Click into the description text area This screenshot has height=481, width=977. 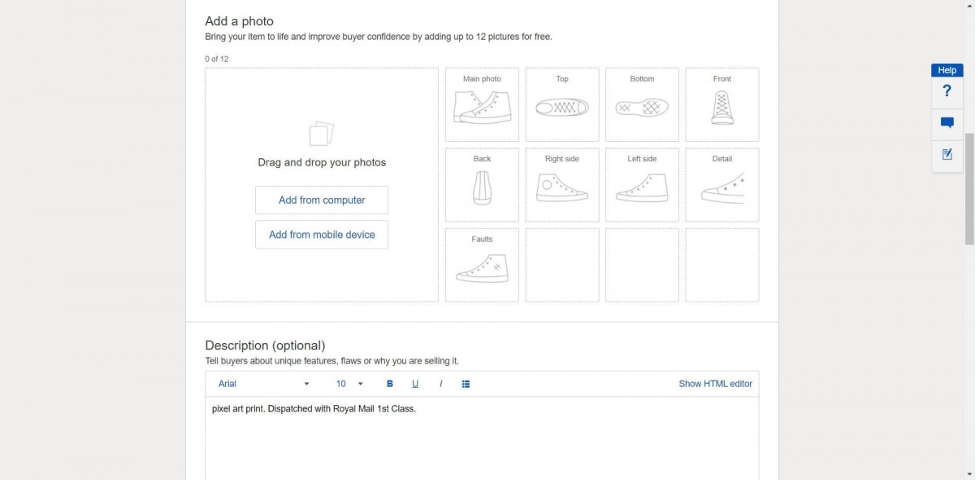482,440
